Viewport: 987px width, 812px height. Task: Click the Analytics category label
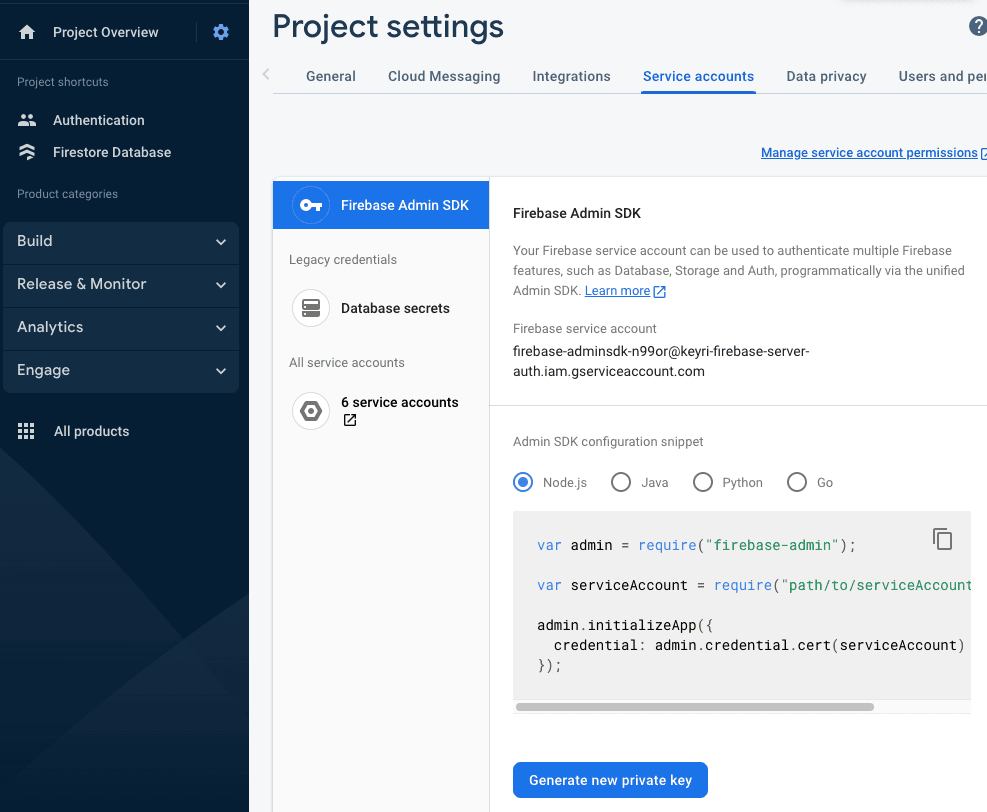50,327
